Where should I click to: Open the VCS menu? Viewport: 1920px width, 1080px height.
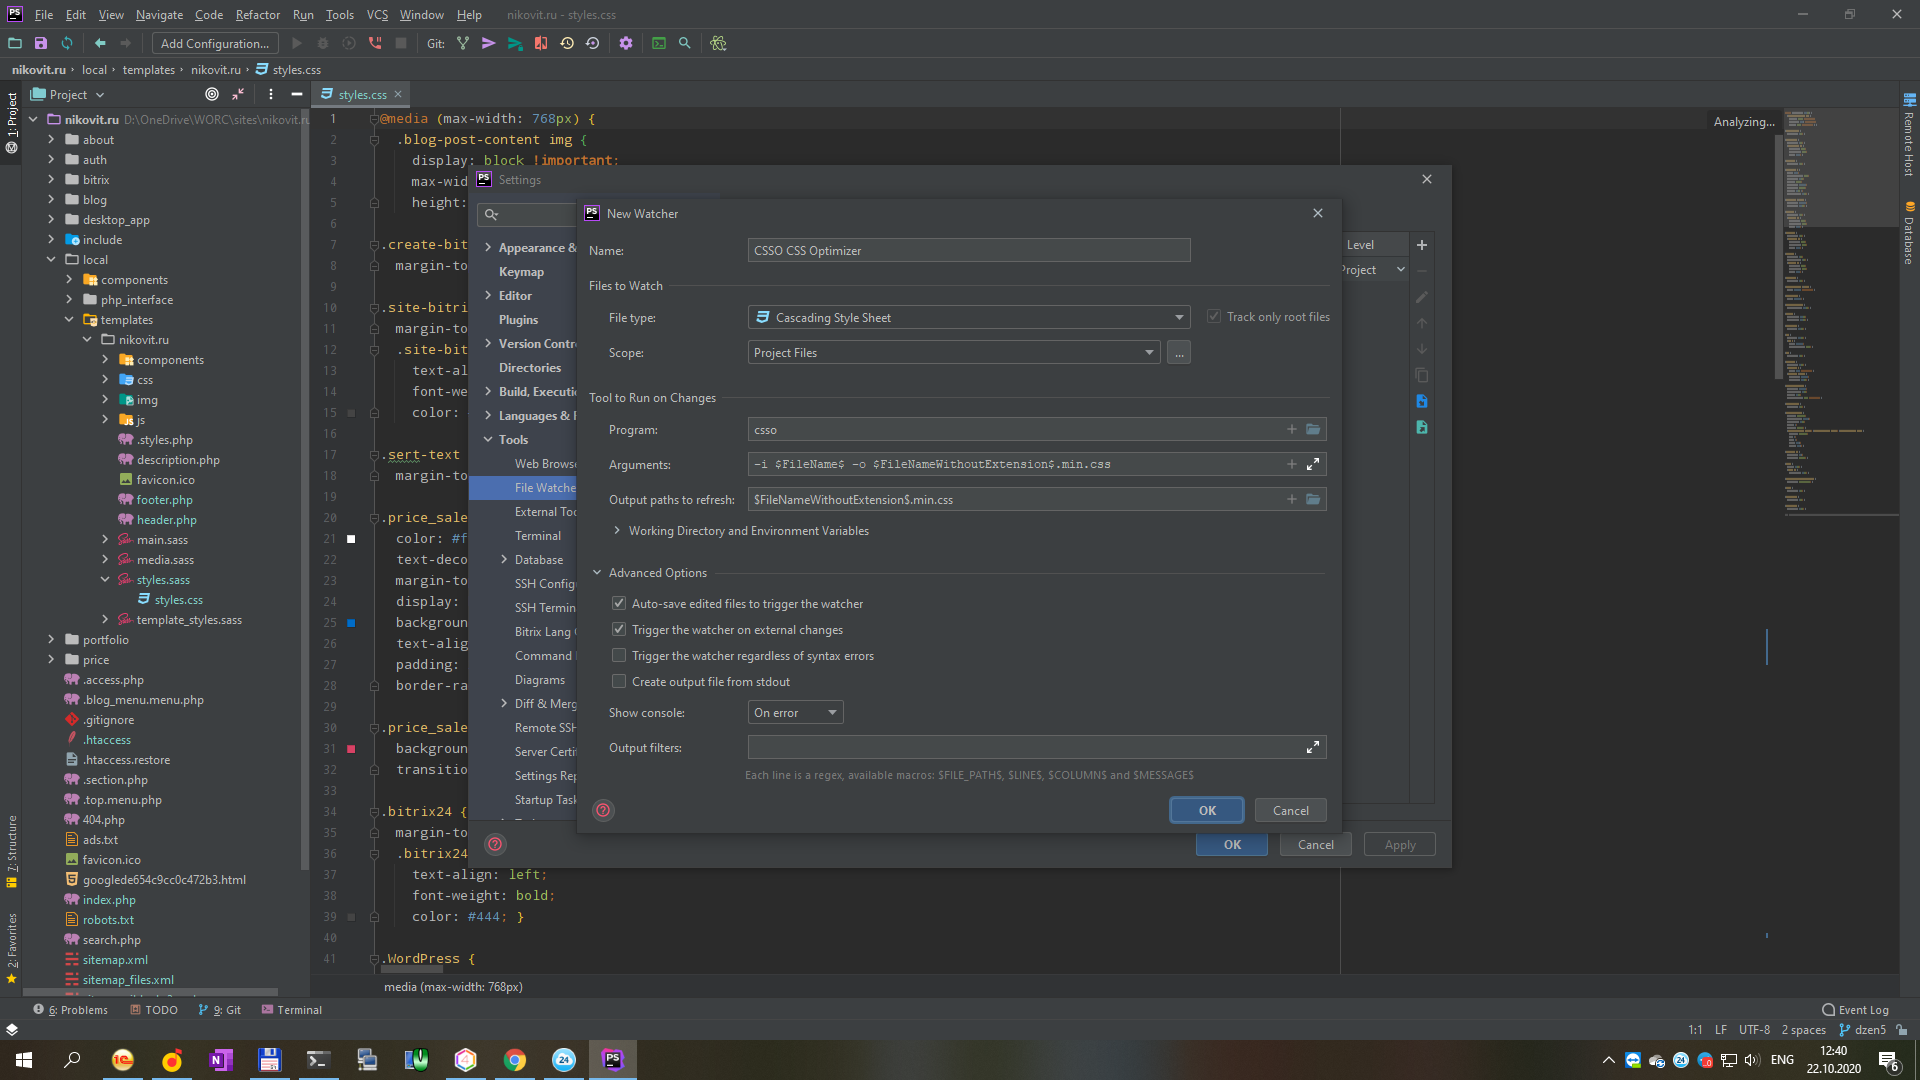[x=377, y=14]
